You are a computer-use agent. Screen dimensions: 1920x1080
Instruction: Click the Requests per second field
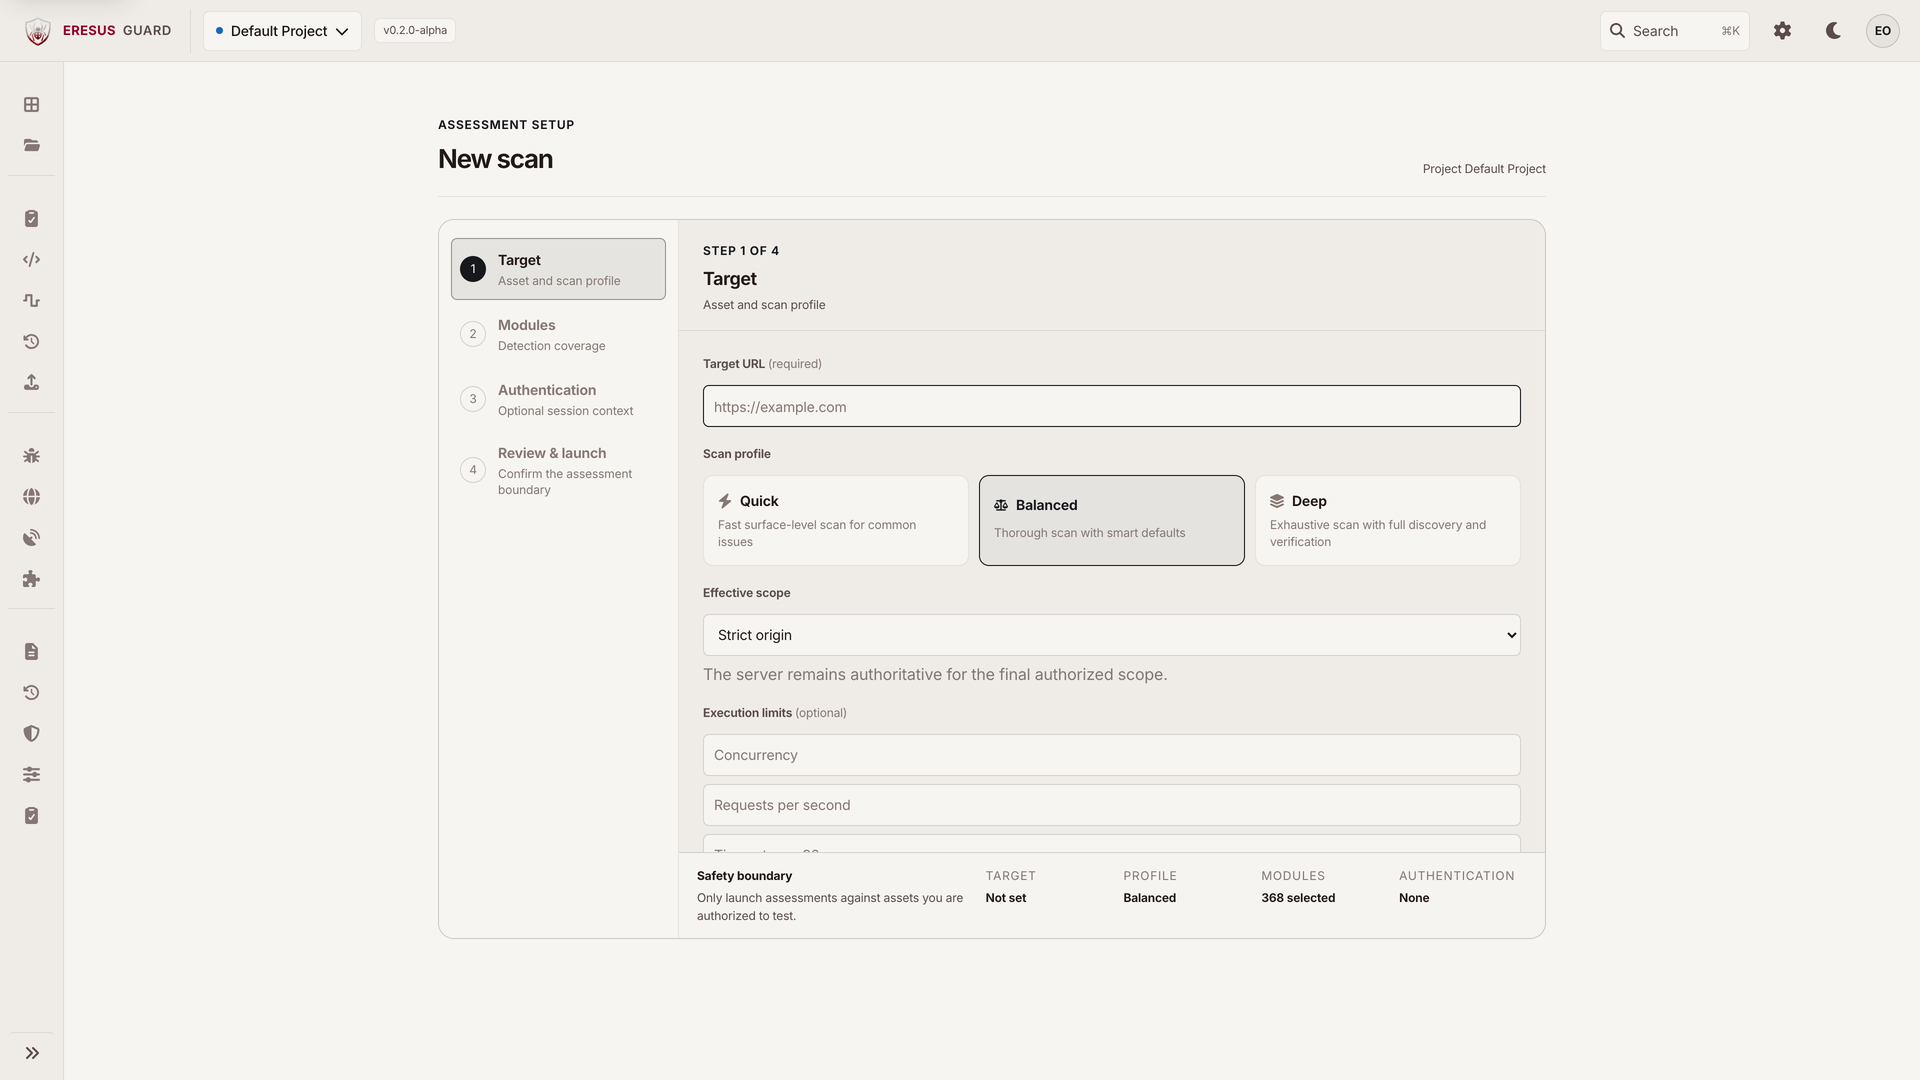[x=1112, y=805]
